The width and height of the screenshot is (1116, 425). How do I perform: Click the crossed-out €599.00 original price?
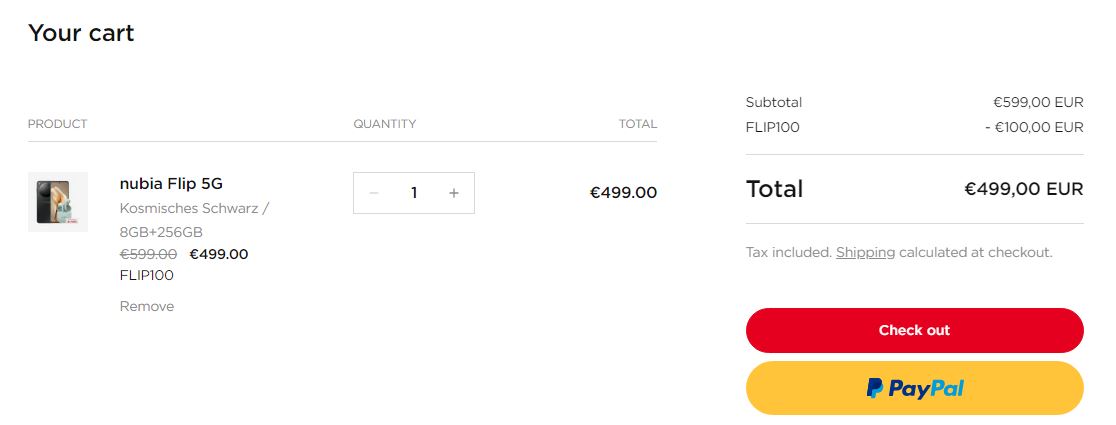coord(148,254)
